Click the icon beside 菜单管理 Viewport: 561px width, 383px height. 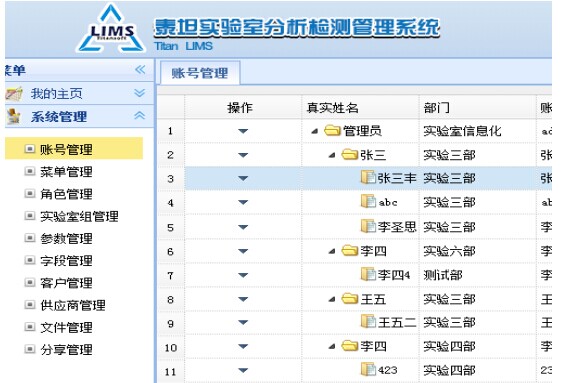pos(30,171)
